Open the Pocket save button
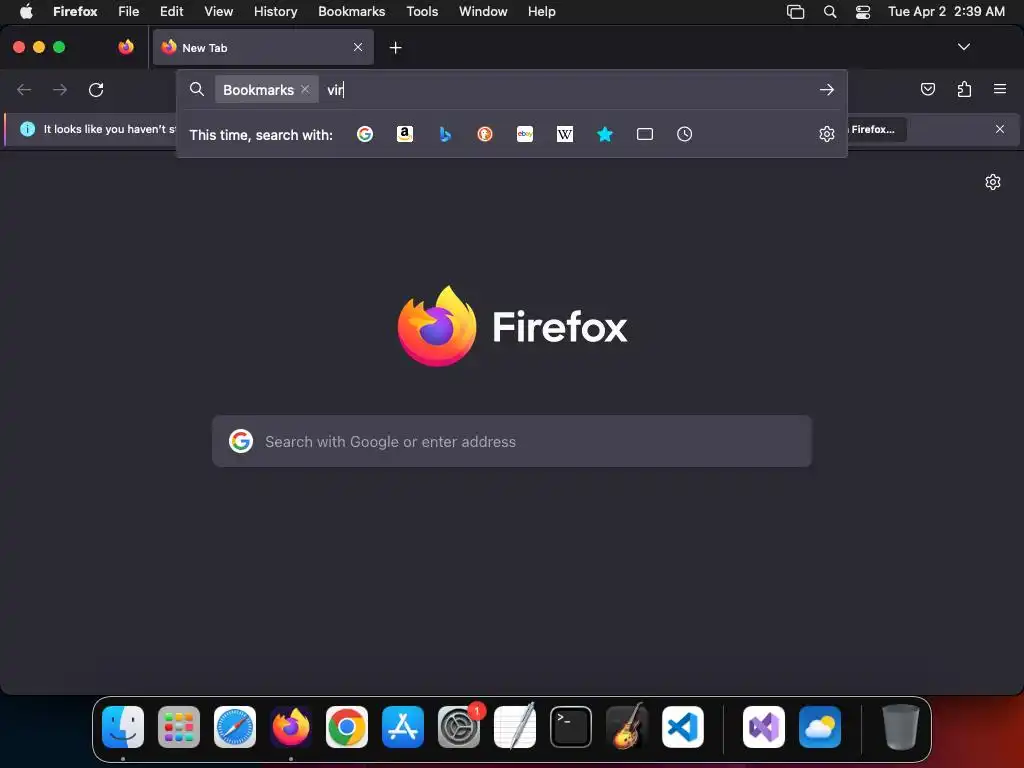The image size is (1024, 768). (x=927, y=89)
